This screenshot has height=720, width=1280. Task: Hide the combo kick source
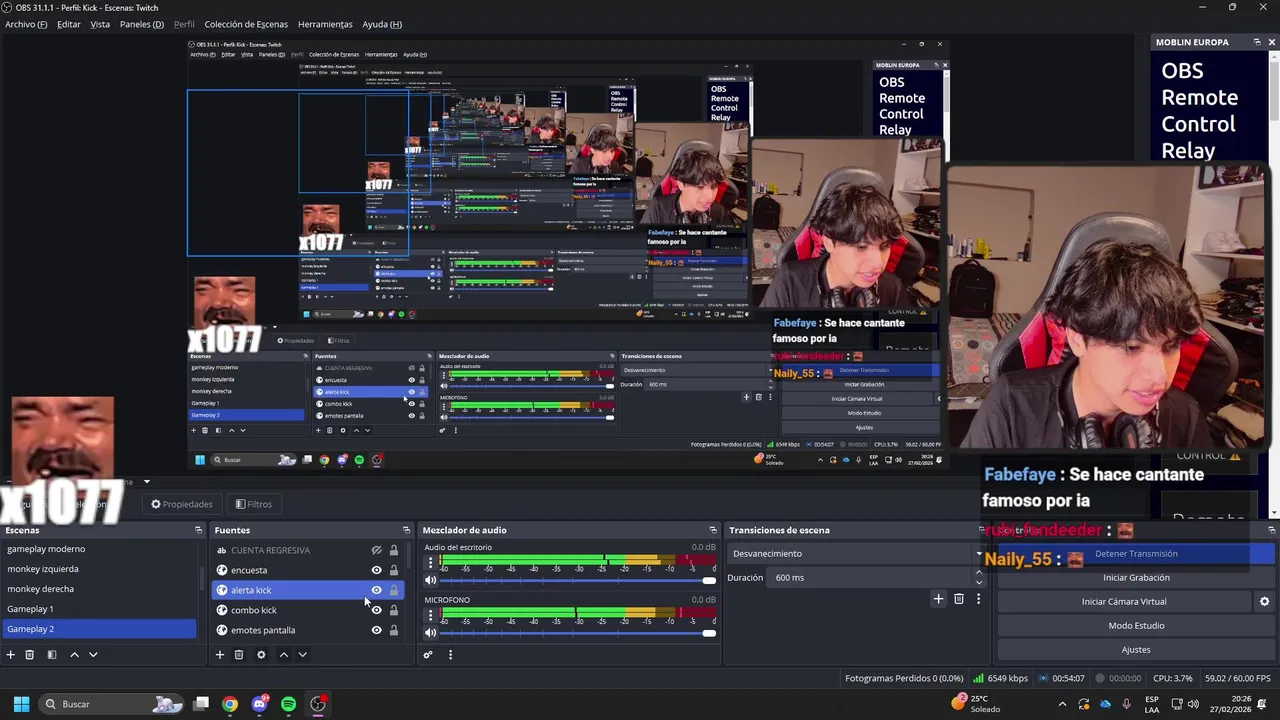[x=376, y=610]
